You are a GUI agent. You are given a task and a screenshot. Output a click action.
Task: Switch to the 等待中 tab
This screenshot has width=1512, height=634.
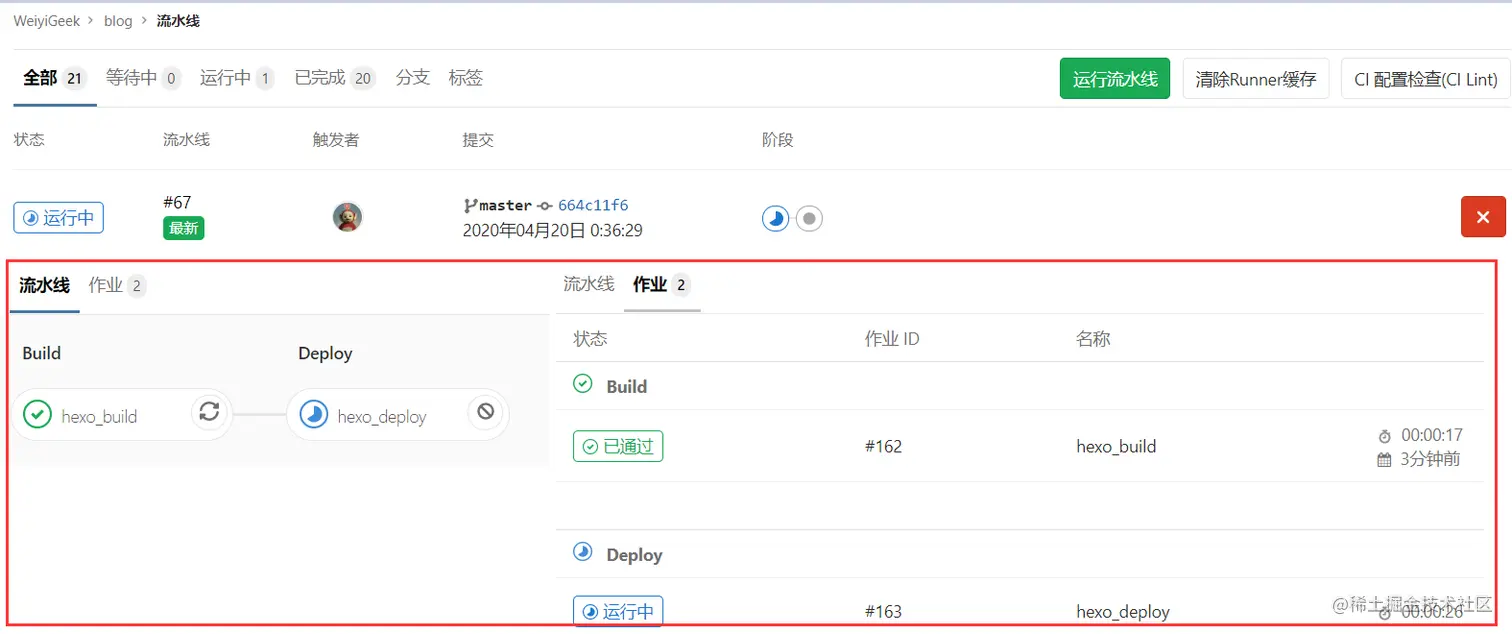[x=143, y=78]
